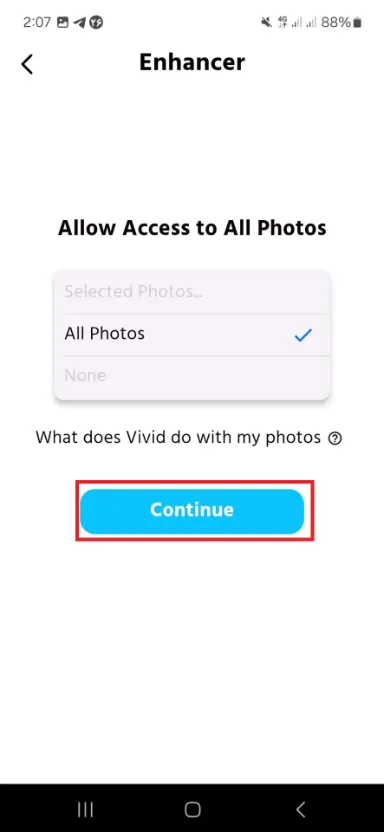Tap the Telegram notification icon in status bar
This screenshot has height=832, width=384.
pyautogui.click(x=80, y=22)
